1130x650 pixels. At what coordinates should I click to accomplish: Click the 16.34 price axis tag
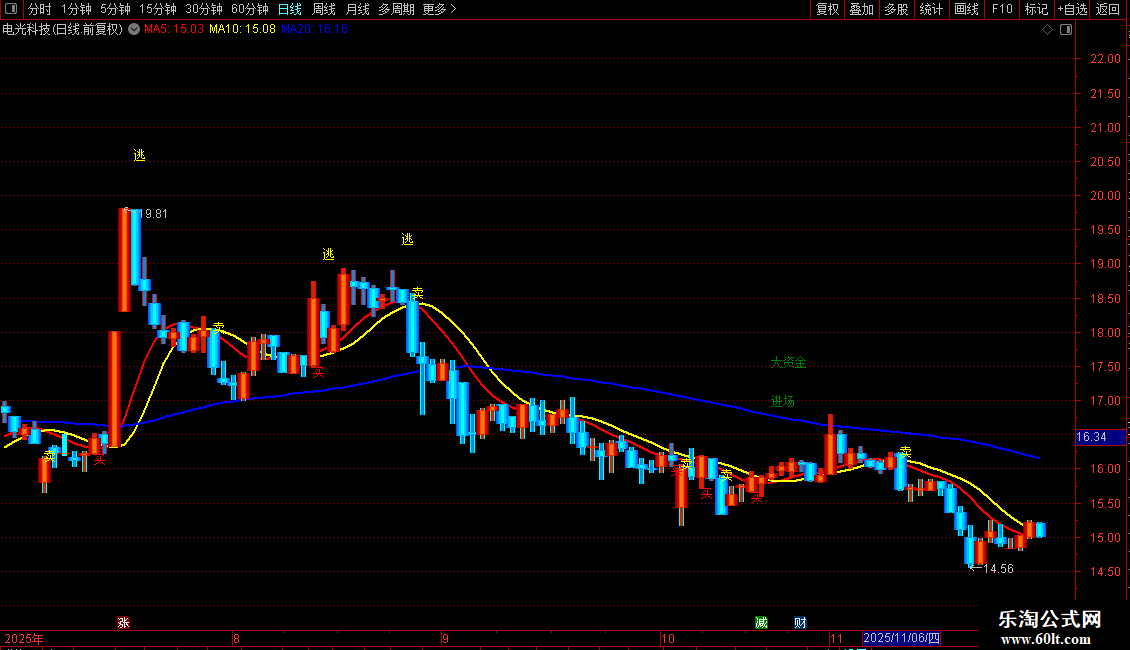pyautogui.click(x=1100, y=437)
